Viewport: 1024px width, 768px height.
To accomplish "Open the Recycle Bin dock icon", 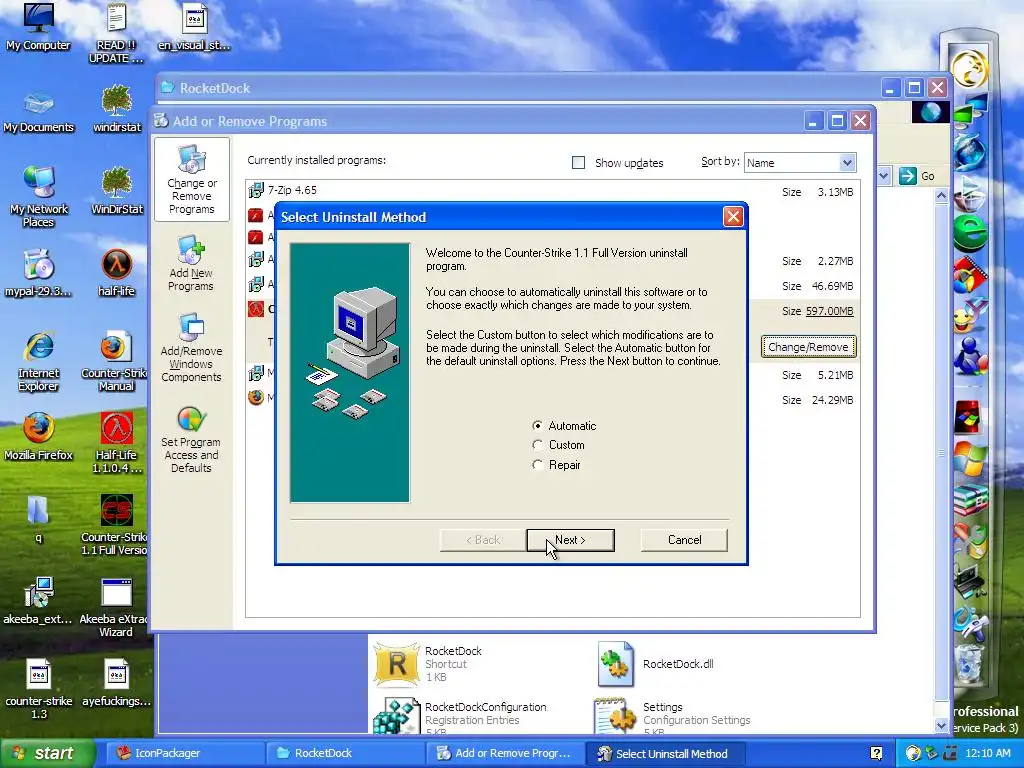I will click(x=969, y=663).
